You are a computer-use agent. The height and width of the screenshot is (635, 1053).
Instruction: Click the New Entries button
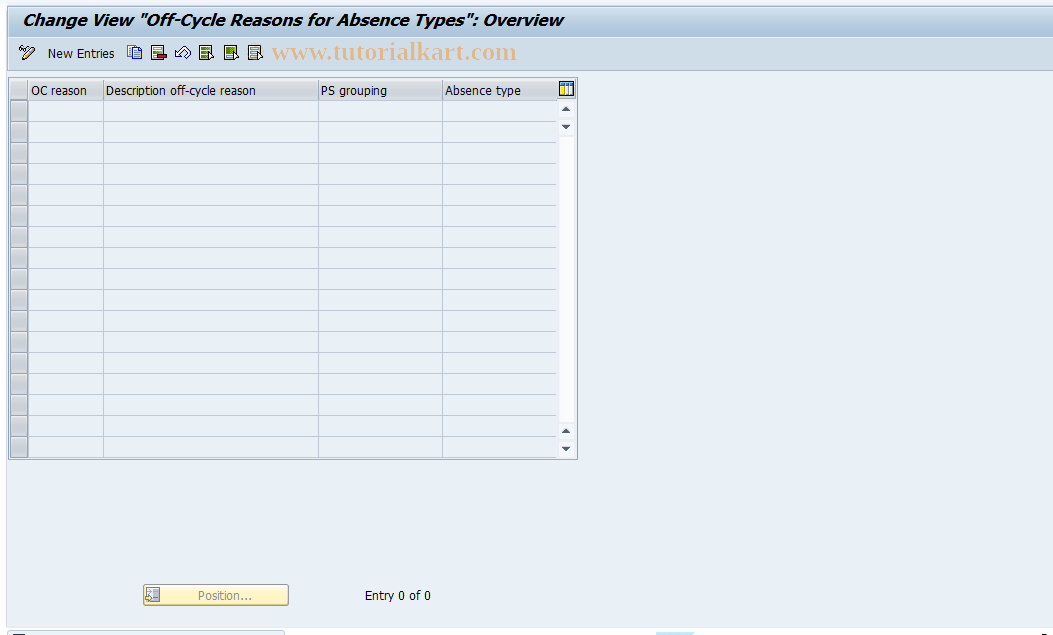81,54
